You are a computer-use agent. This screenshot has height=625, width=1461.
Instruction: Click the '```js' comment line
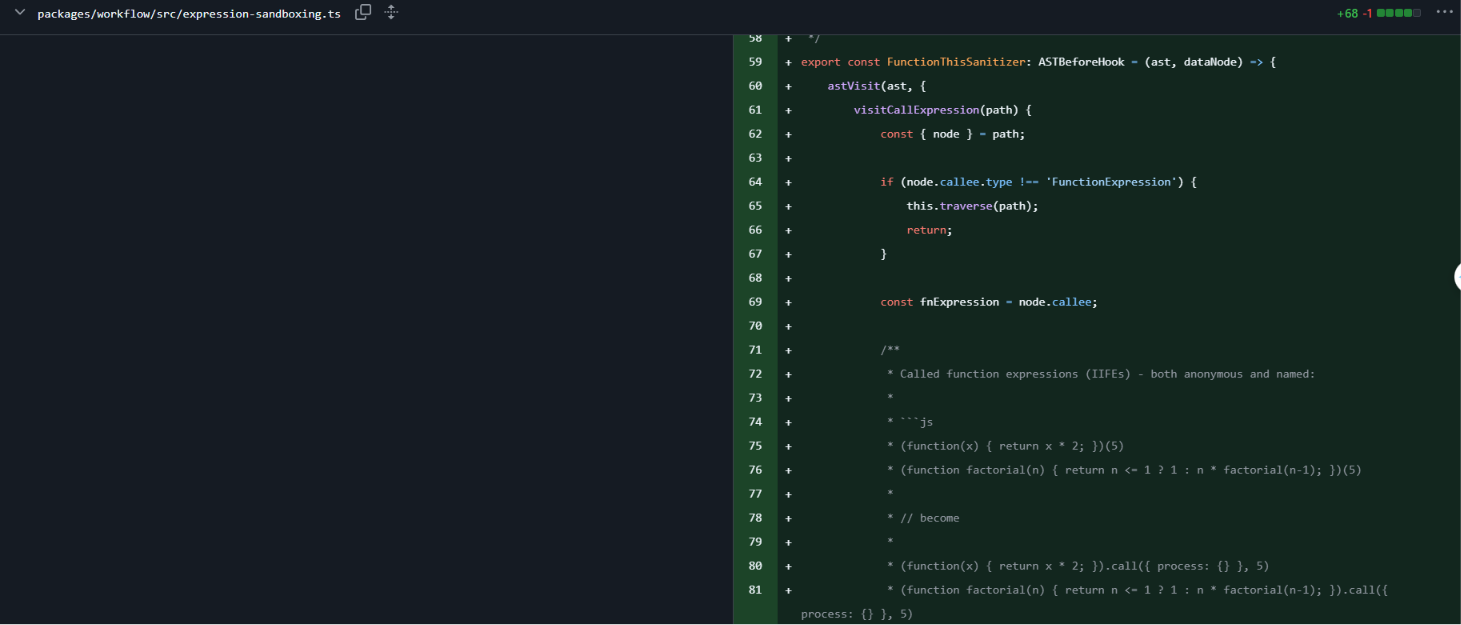pyautogui.click(x=910, y=422)
